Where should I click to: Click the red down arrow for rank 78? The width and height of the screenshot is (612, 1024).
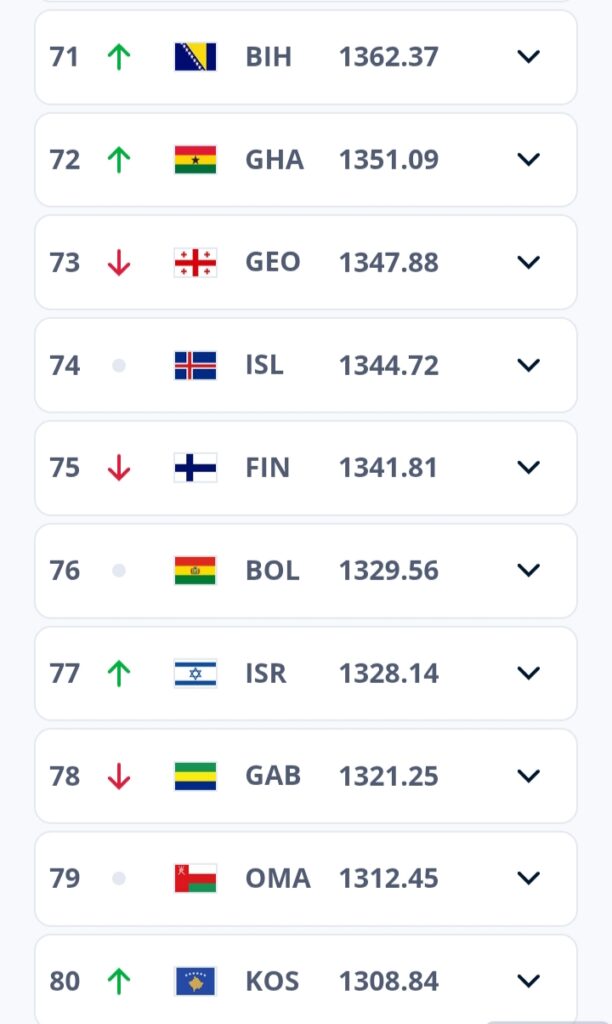pos(119,776)
